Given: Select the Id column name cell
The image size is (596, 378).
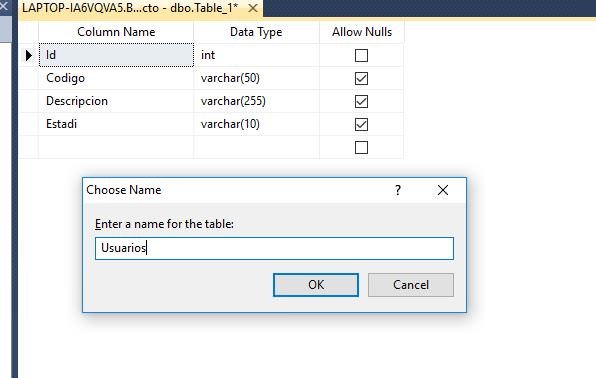Looking at the screenshot, I should (116, 55).
